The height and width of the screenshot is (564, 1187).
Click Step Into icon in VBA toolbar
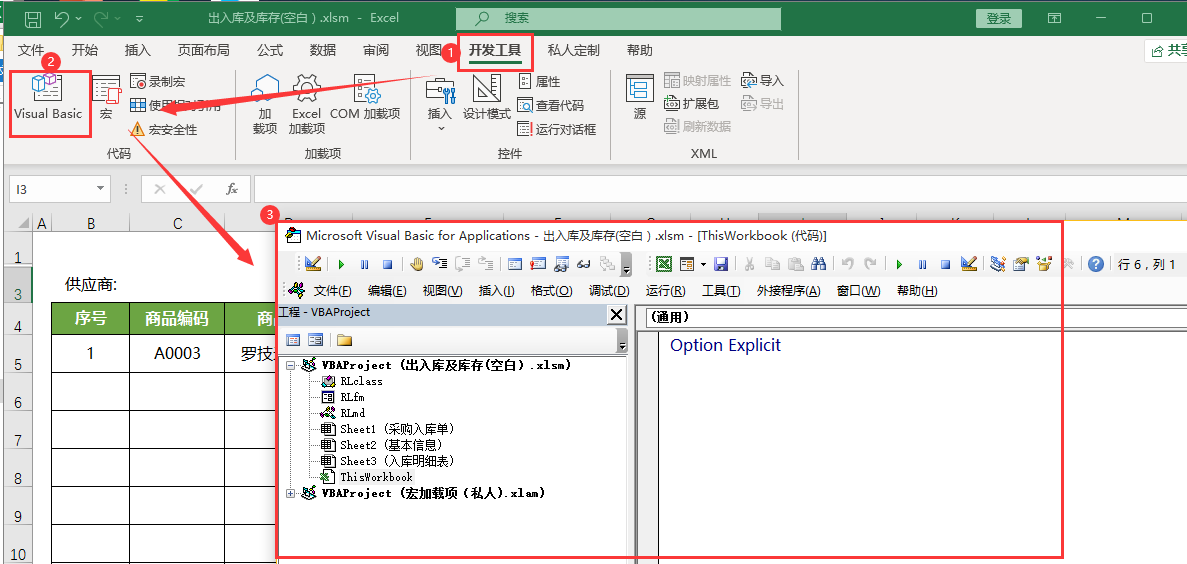click(x=439, y=264)
